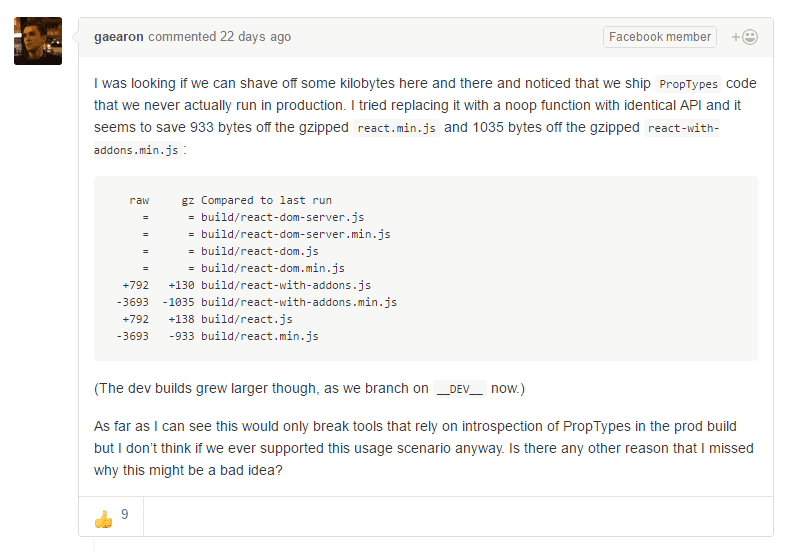Viewport: 785px width, 551px height.
Task: Click the build/react-dom-server.min.js code line
Action: point(266,234)
